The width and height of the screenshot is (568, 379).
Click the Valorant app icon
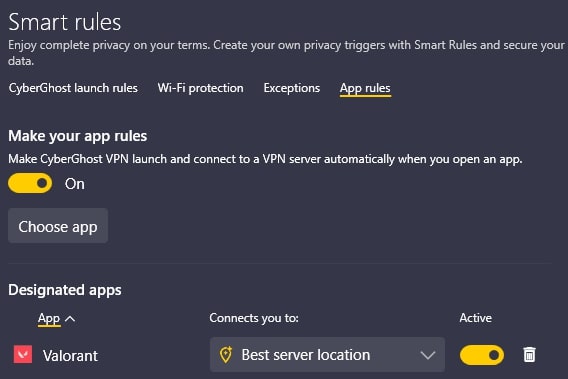coord(23,354)
